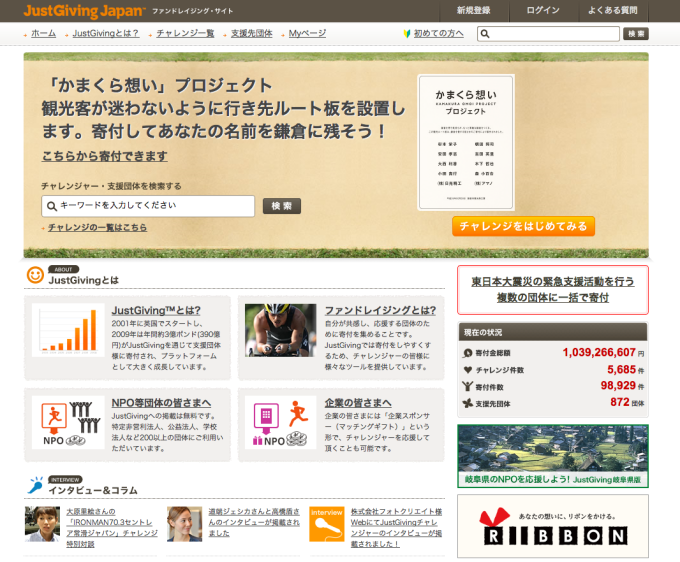Viewport: 680px width, 562px height.
Task: Click the corporate building and runner illustration
Action: 281,422
